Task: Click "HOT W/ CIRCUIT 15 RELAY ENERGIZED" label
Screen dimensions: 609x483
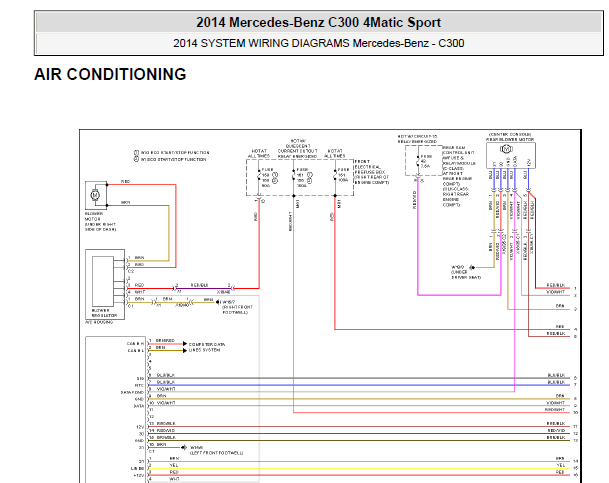Action: point(417,139)
